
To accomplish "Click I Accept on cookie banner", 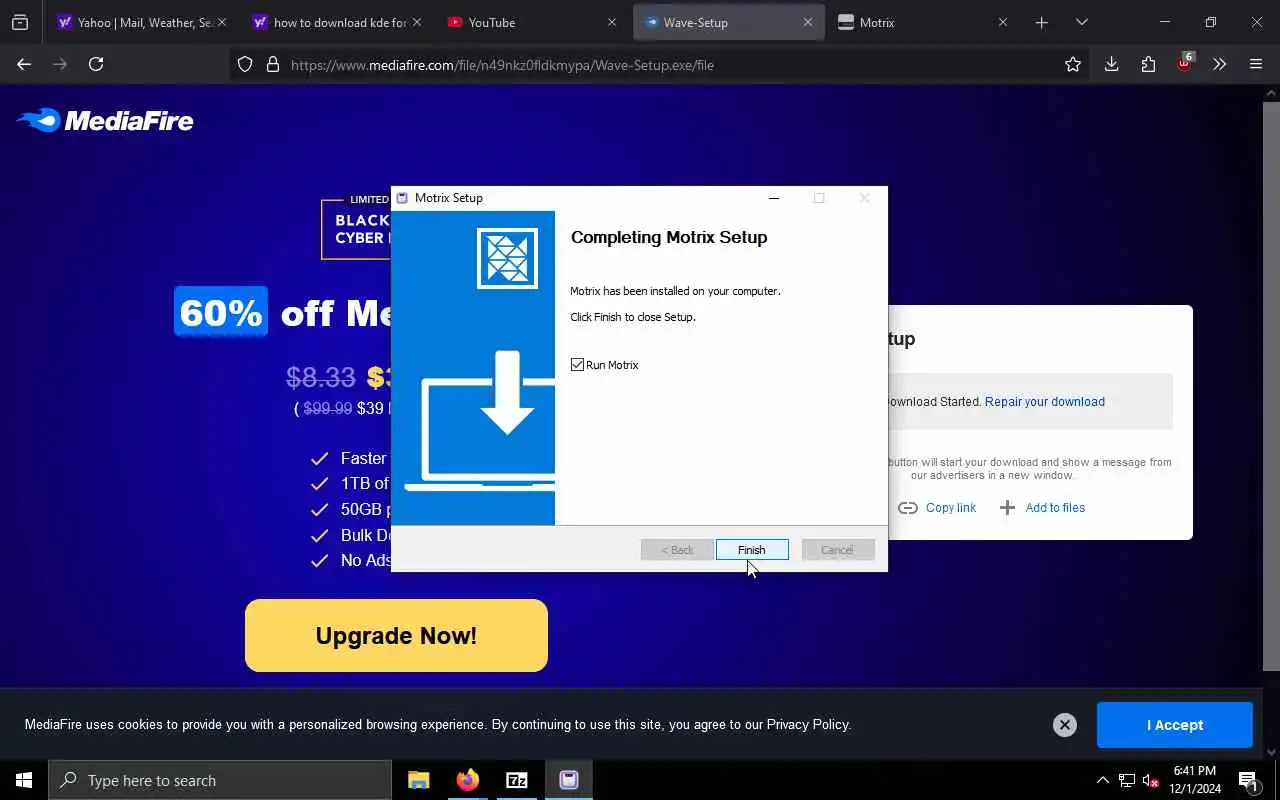I will click(1175, 725).
